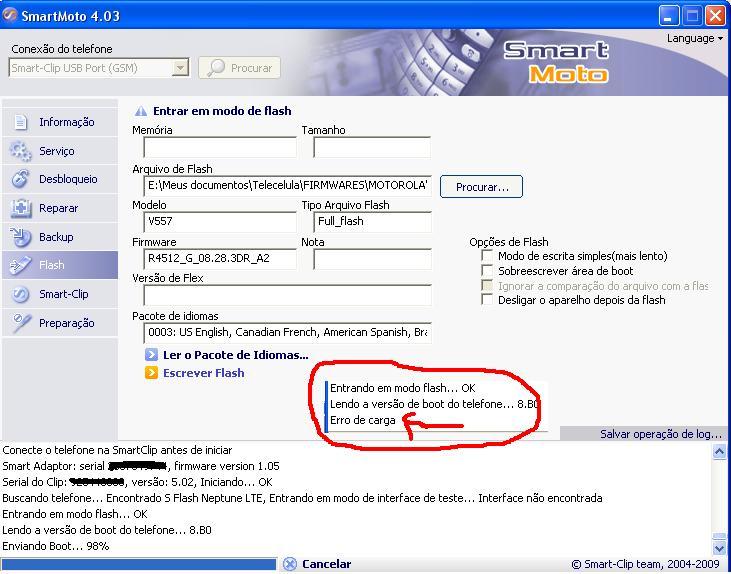
Task: Click the Reparar first-aid icon
Action: [21, 208]
